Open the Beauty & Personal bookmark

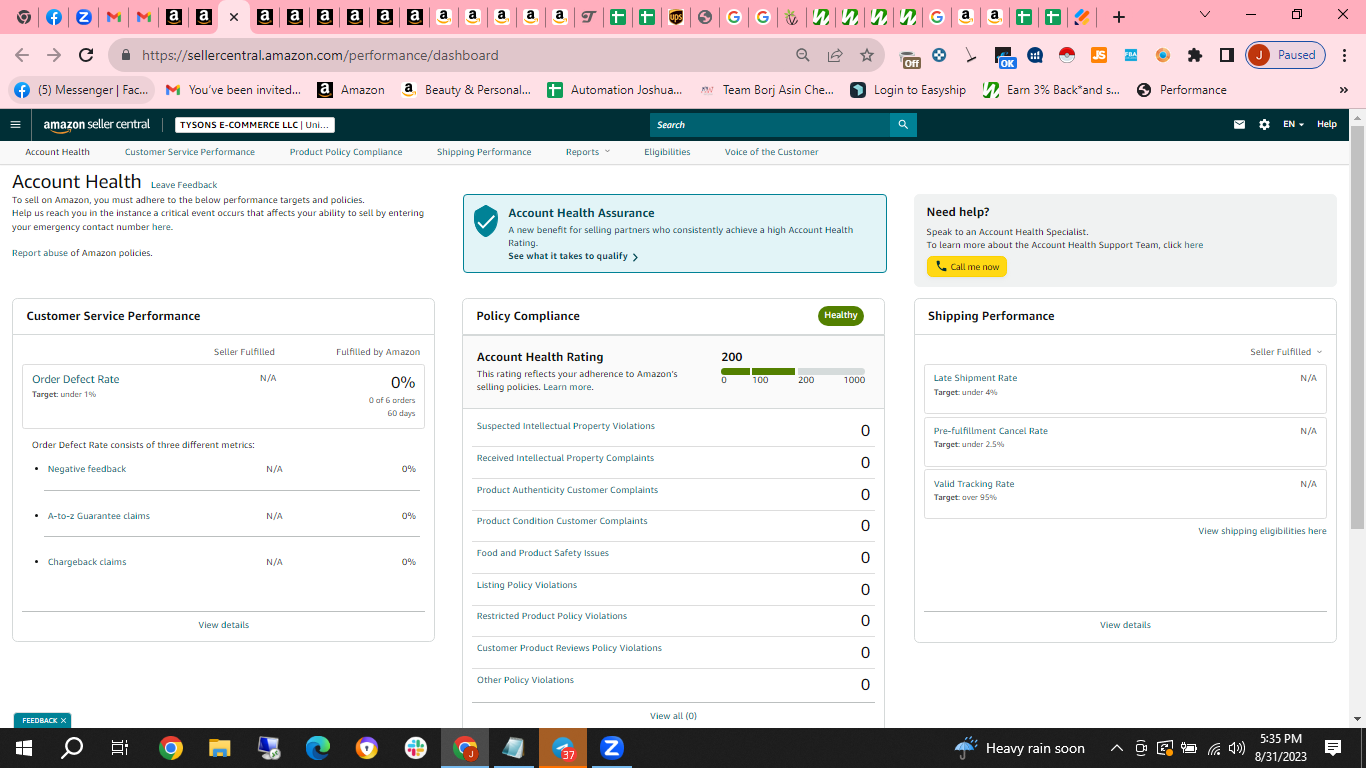466,90
